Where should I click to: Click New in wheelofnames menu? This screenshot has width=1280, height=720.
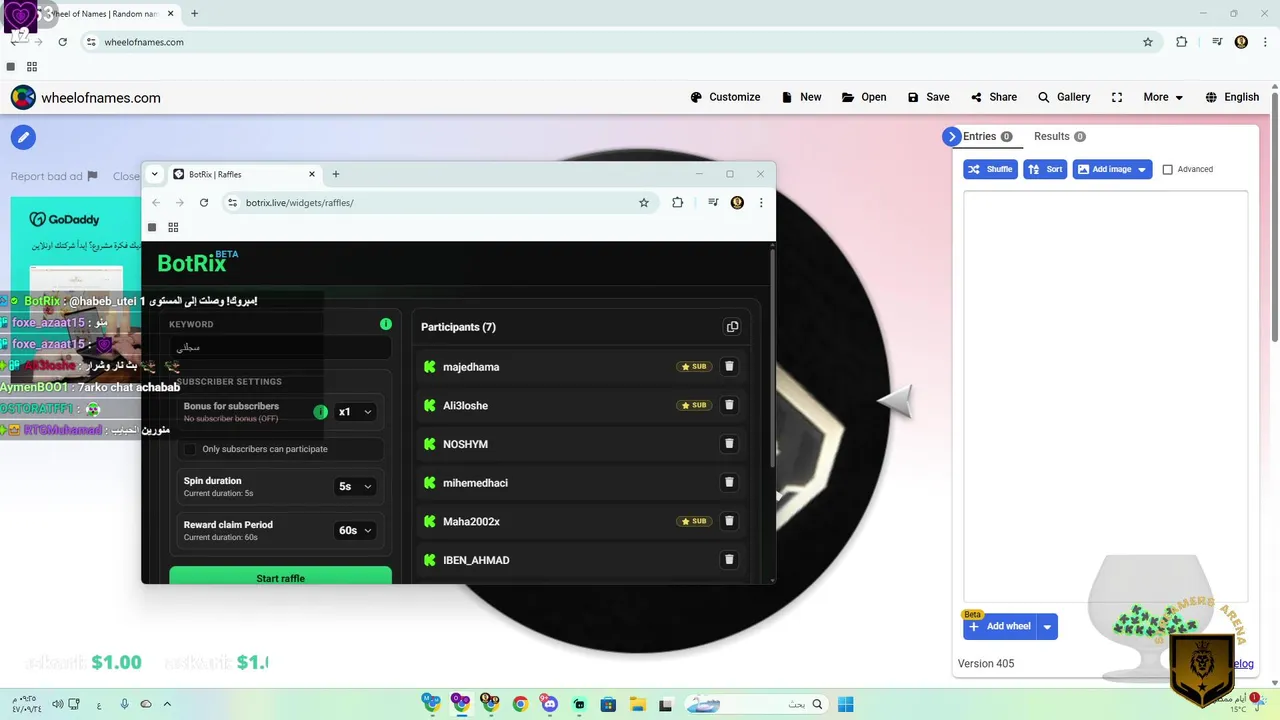click(801, 97)
